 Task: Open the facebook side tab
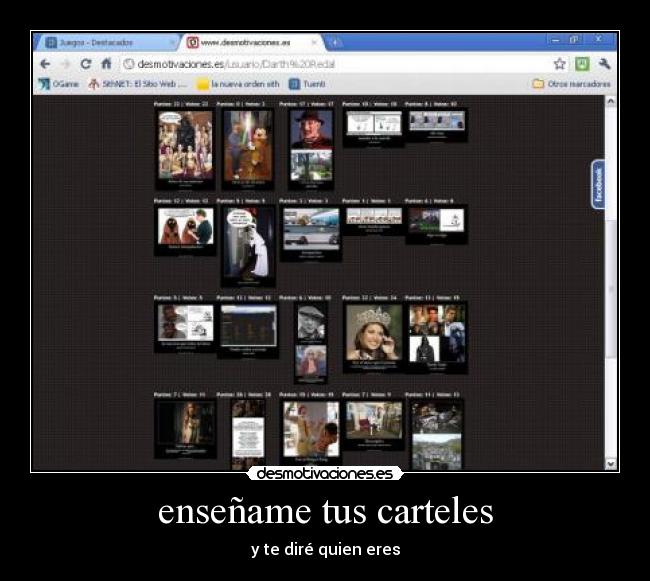(598, 184)
